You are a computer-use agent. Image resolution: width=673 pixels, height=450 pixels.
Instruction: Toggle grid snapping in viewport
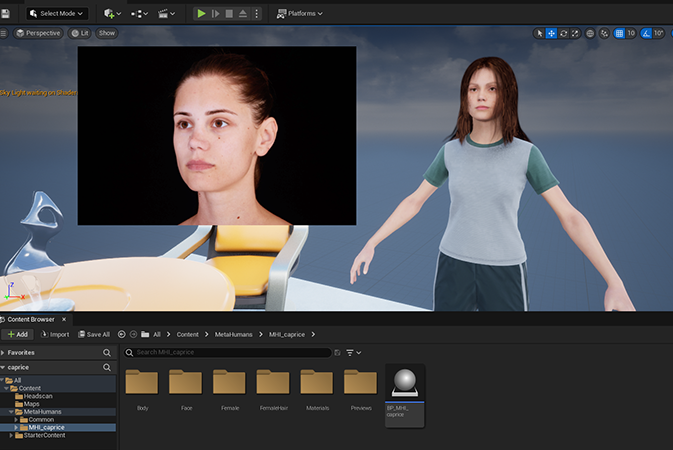point(619,33)
